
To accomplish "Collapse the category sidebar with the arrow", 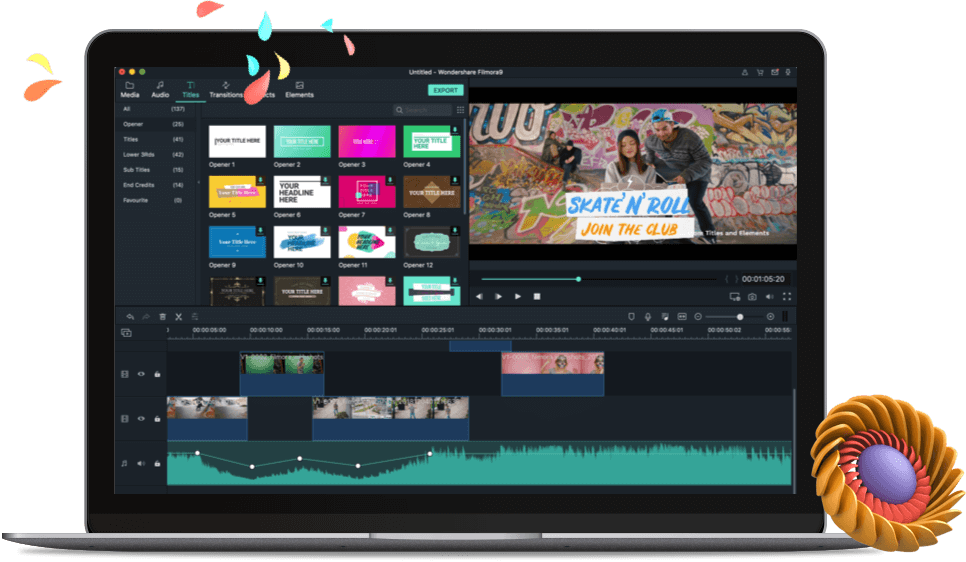I will [198, 182].
